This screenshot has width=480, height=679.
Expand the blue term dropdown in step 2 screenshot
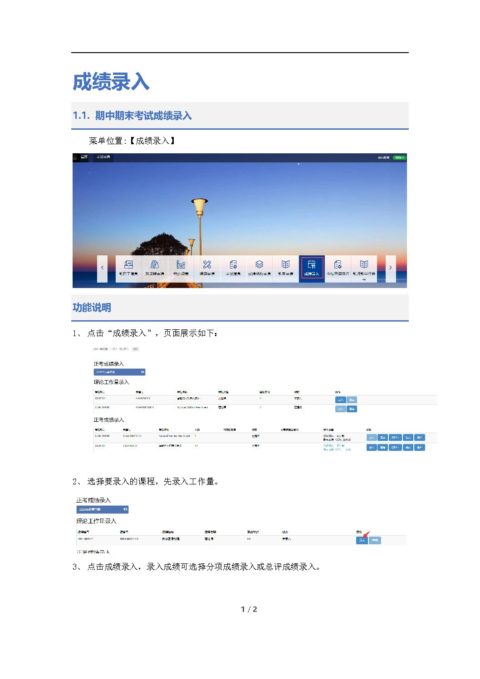click(102, 509)
